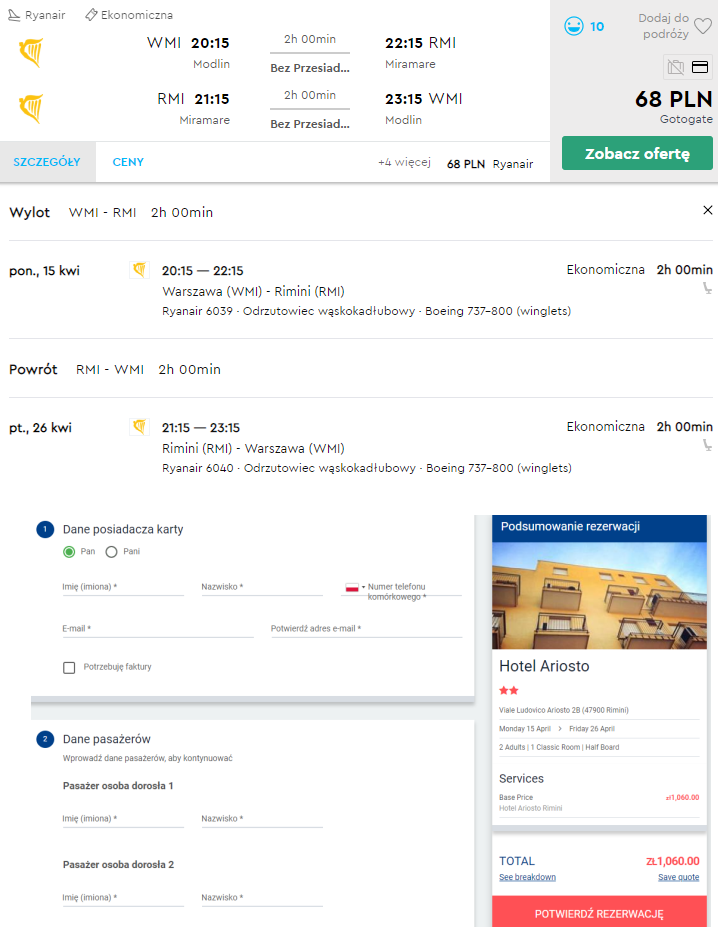This screenshot has width=718, height=927.
Task: Click the seat icon on the return flight
Action: coord(707,446)
